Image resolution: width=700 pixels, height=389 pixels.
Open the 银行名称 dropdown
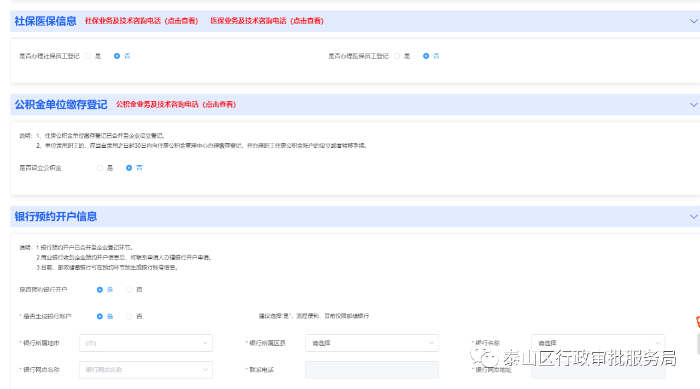(598, 343)
